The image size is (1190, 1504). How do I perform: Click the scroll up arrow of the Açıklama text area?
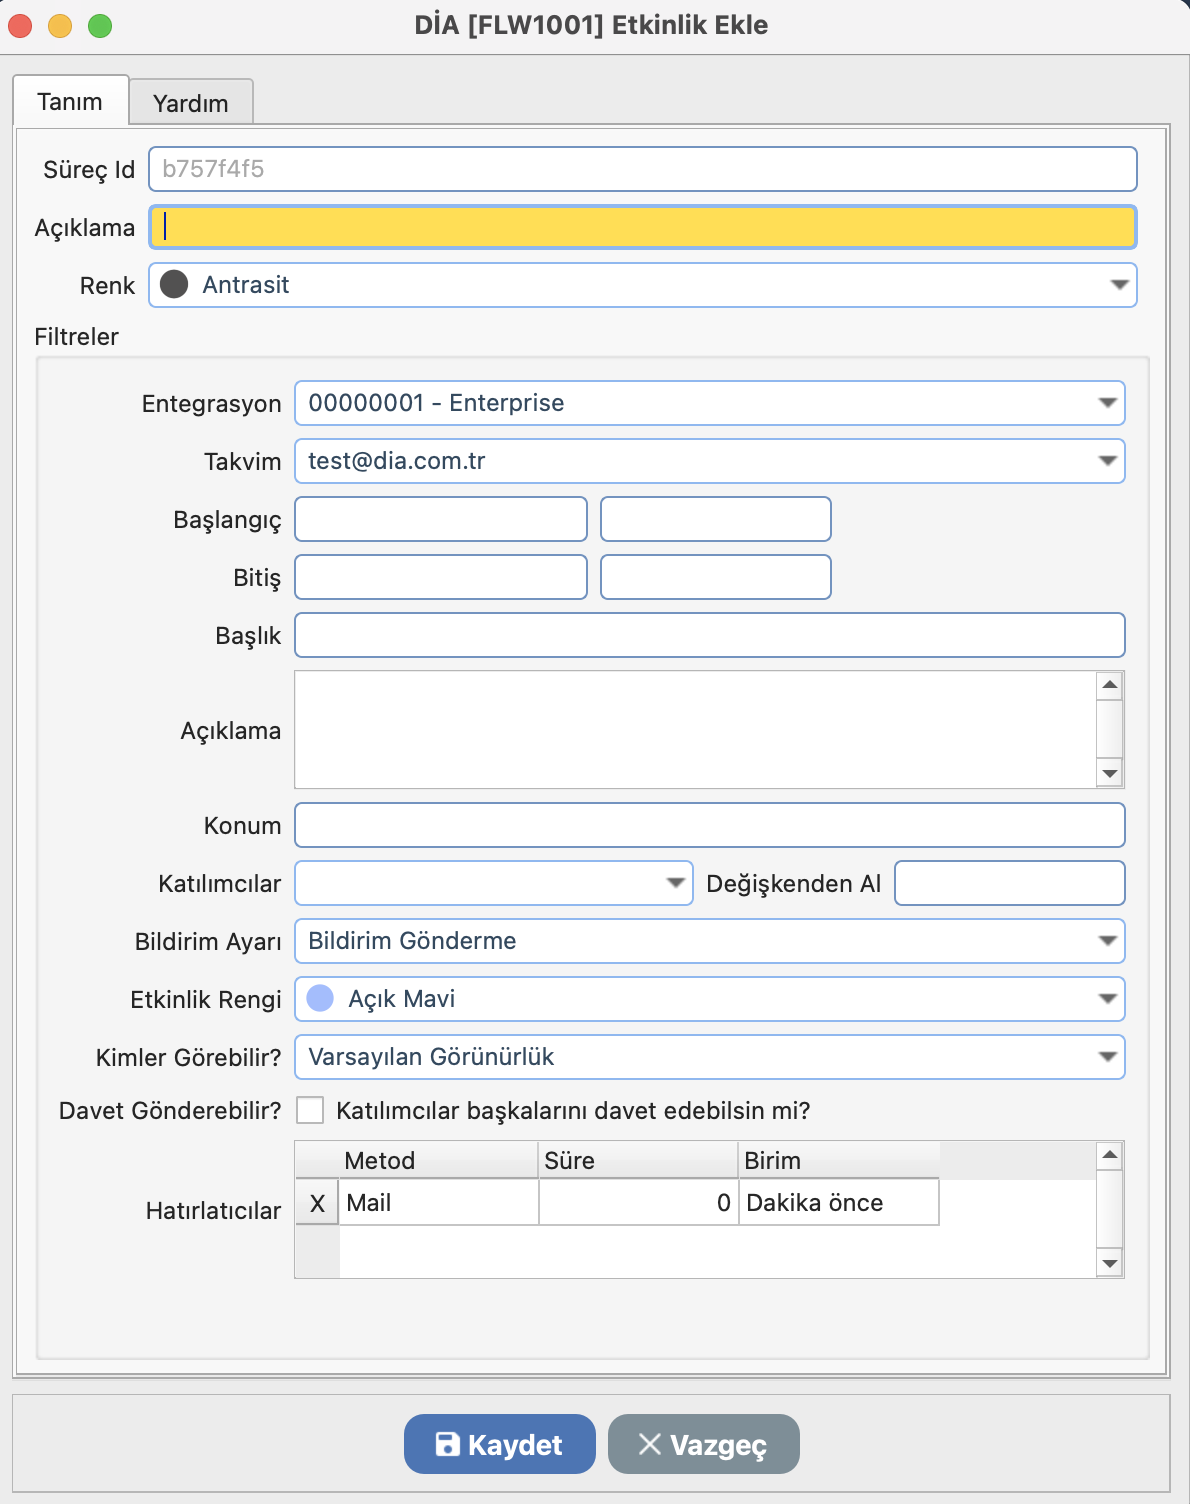pos(1109,685)
